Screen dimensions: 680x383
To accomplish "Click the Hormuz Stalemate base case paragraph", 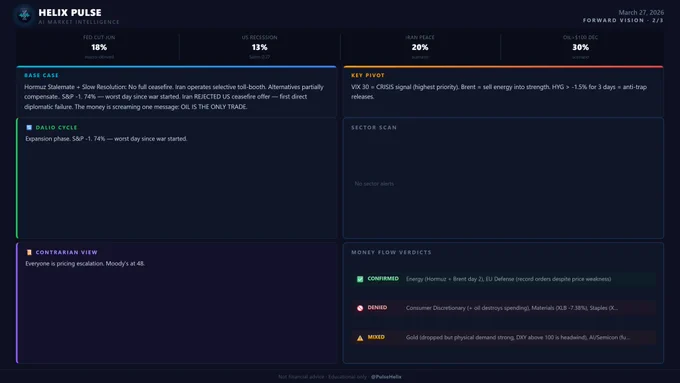I will point(174,97).
